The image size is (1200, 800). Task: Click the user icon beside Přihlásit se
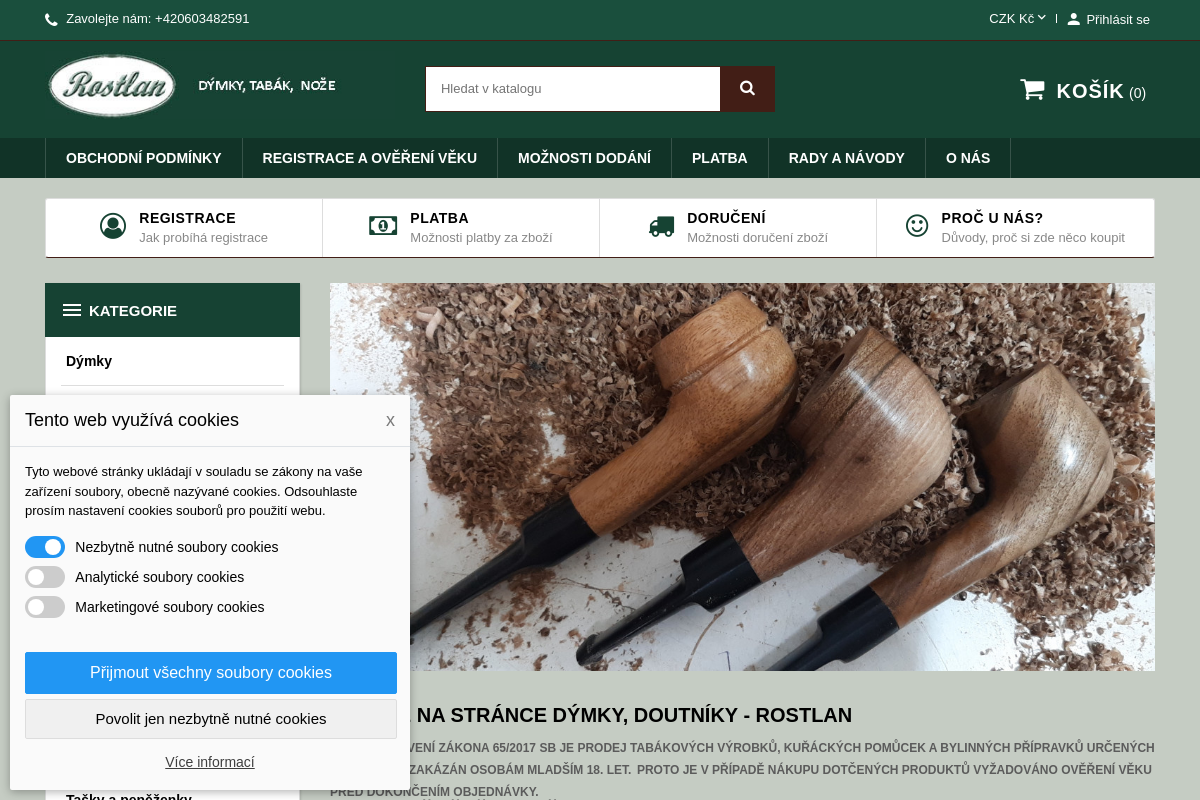(x=1074, y=19)
